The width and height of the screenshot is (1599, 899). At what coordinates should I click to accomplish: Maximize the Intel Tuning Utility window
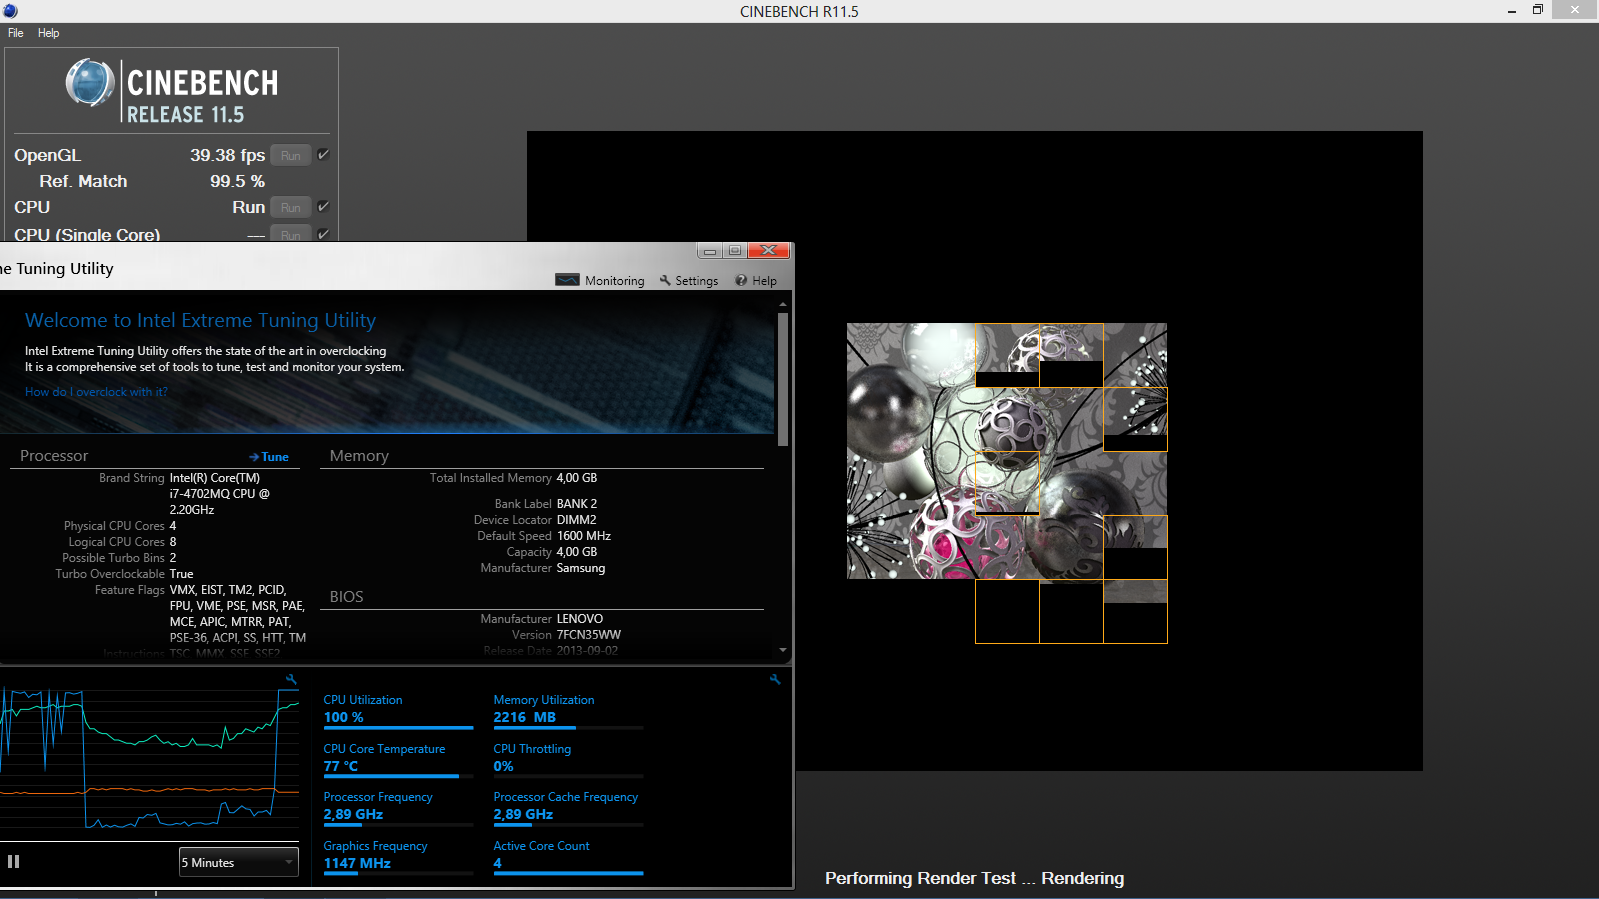[735, 251]
